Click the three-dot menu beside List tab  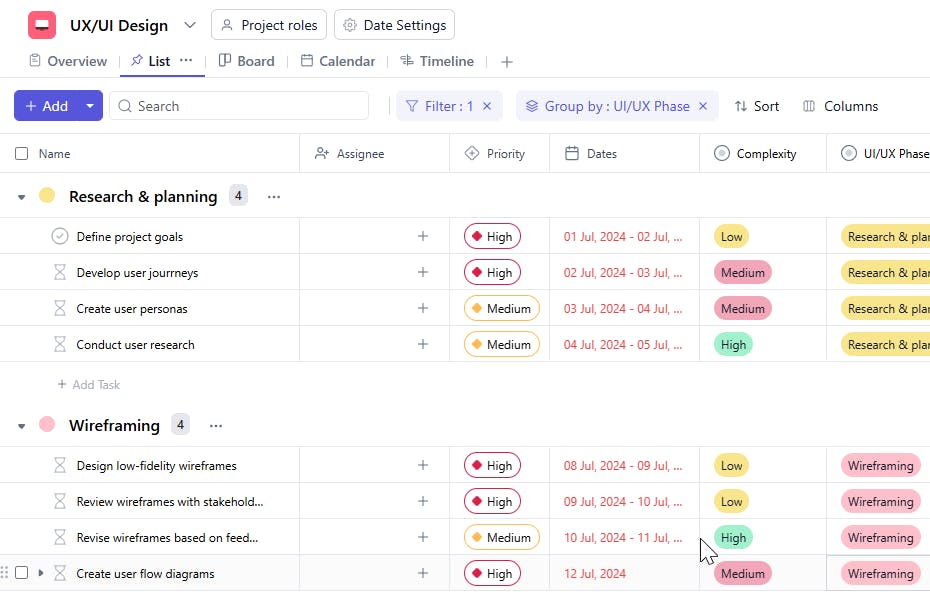click(186, 61)
